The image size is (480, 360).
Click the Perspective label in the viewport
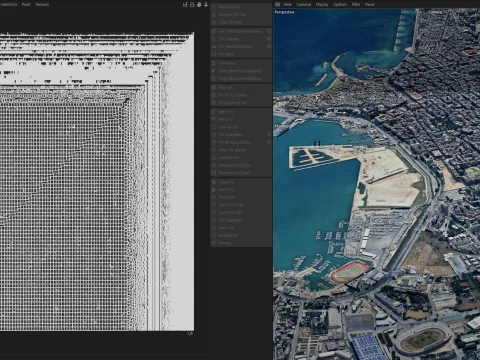pos(284,12)
